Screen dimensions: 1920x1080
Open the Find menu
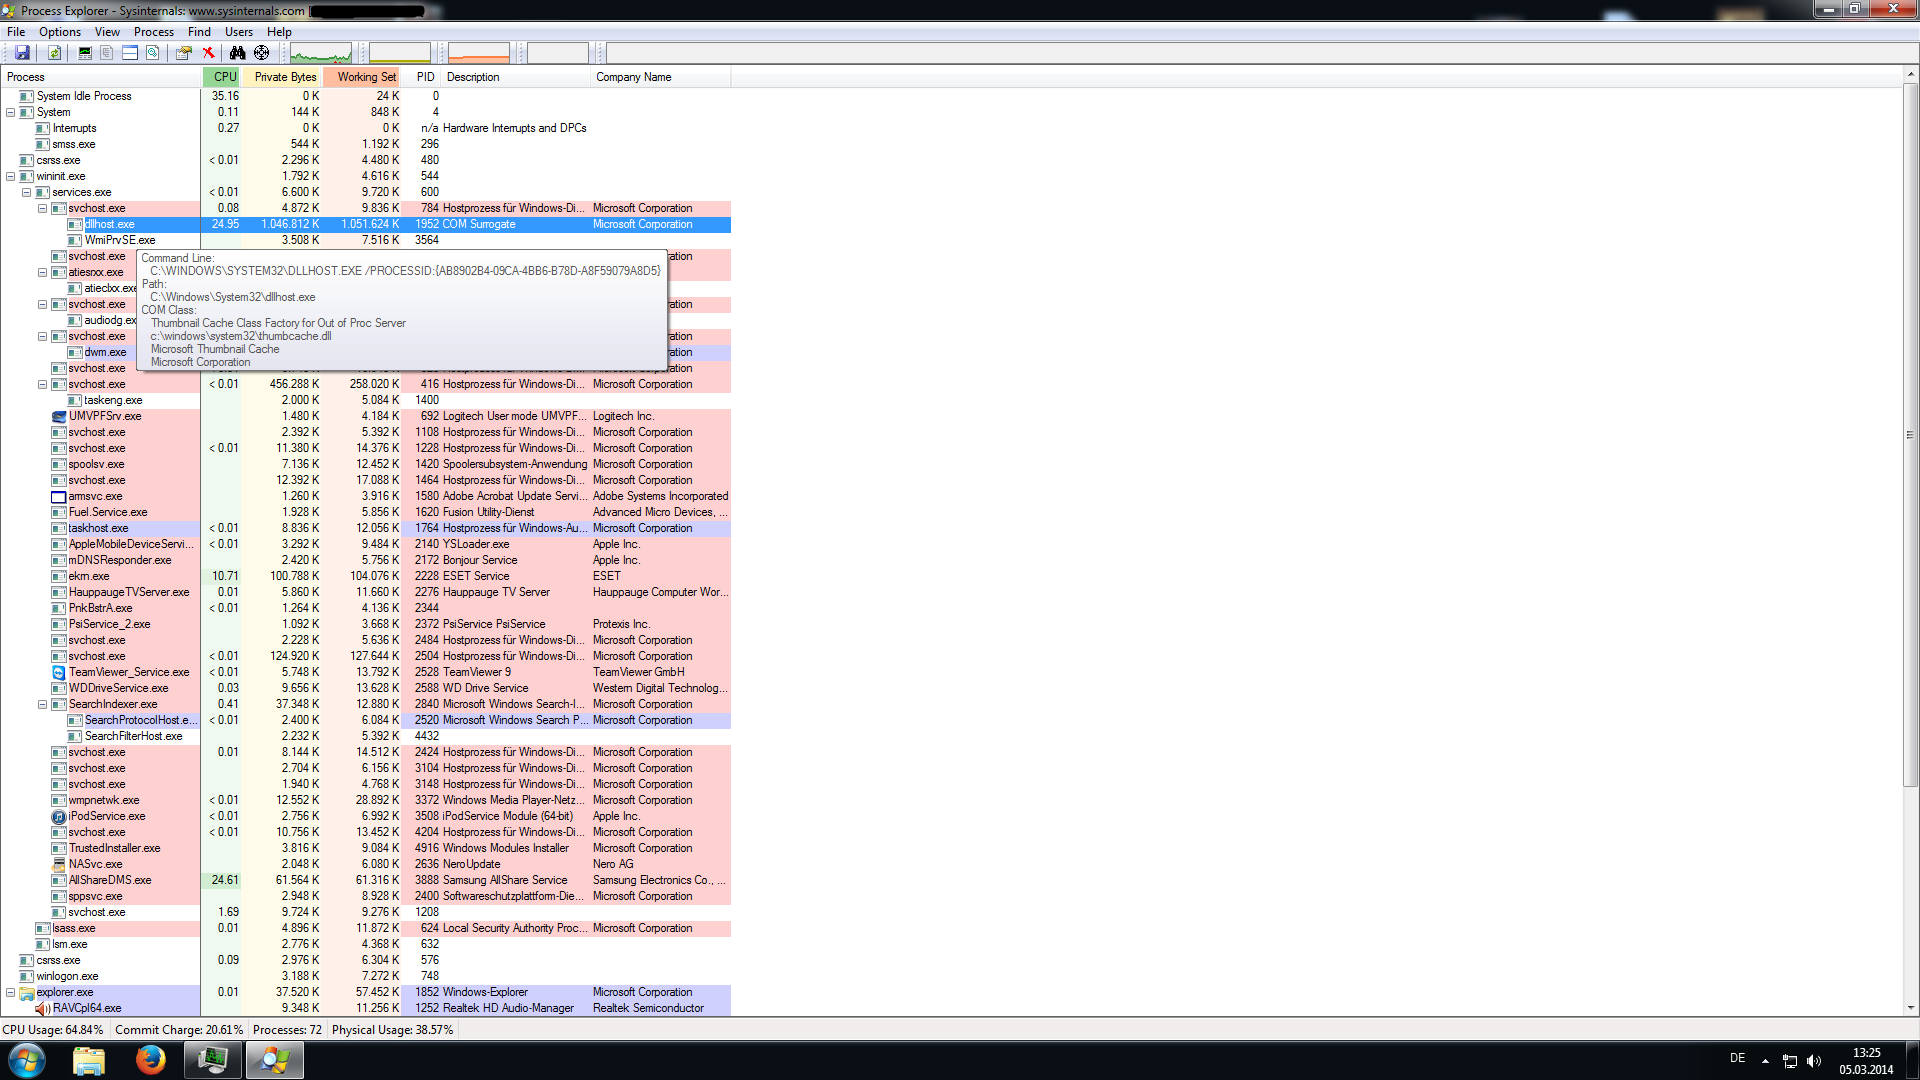click(x=199, y=32)
